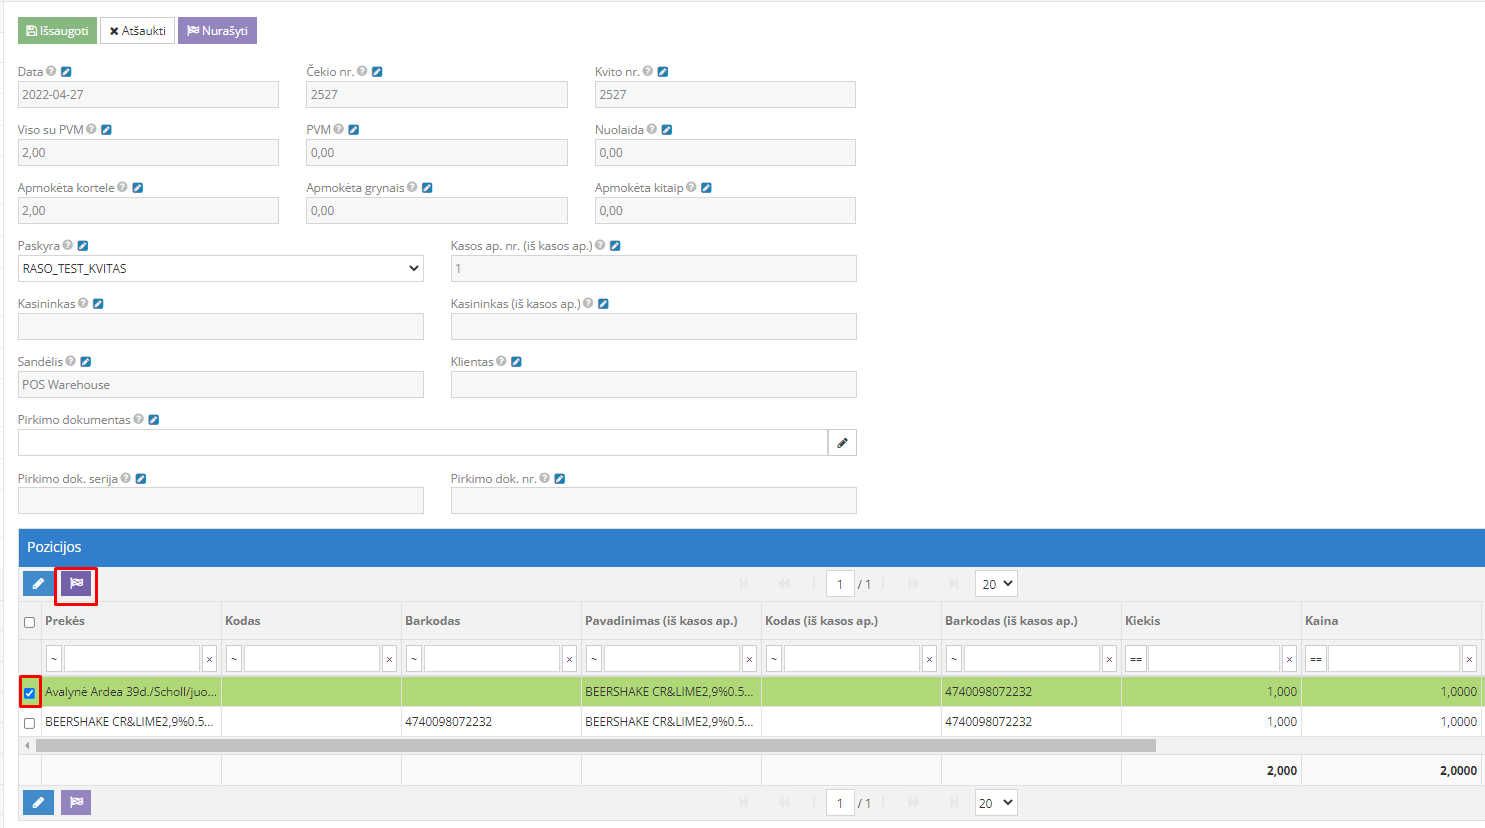
Task: Click the help icon next to Data label
Action: (x=51, y=72)
